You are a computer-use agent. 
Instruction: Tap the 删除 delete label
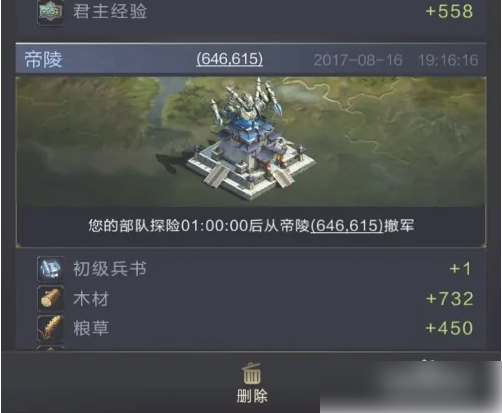pos(252,396)
